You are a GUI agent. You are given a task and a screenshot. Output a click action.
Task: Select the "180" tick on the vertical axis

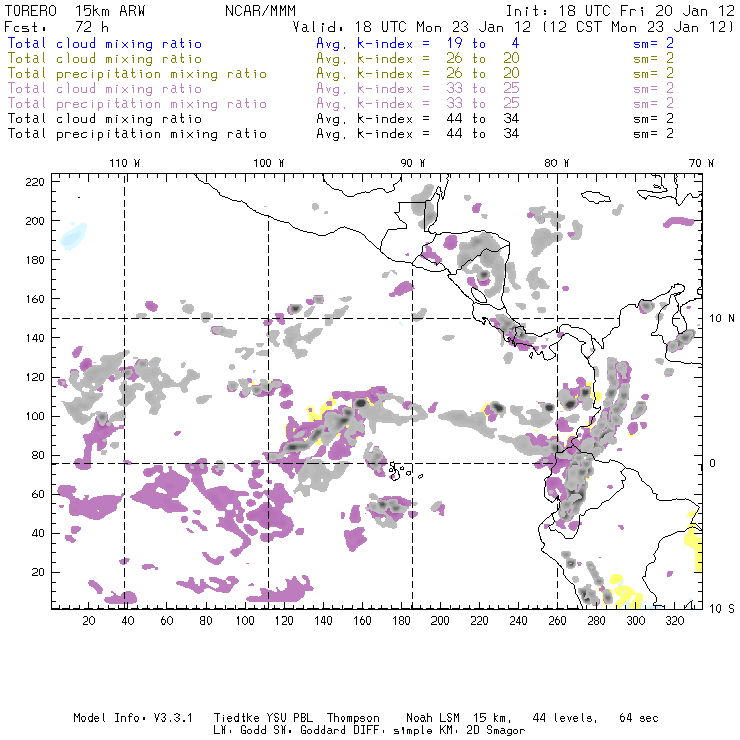pos(35,260)
